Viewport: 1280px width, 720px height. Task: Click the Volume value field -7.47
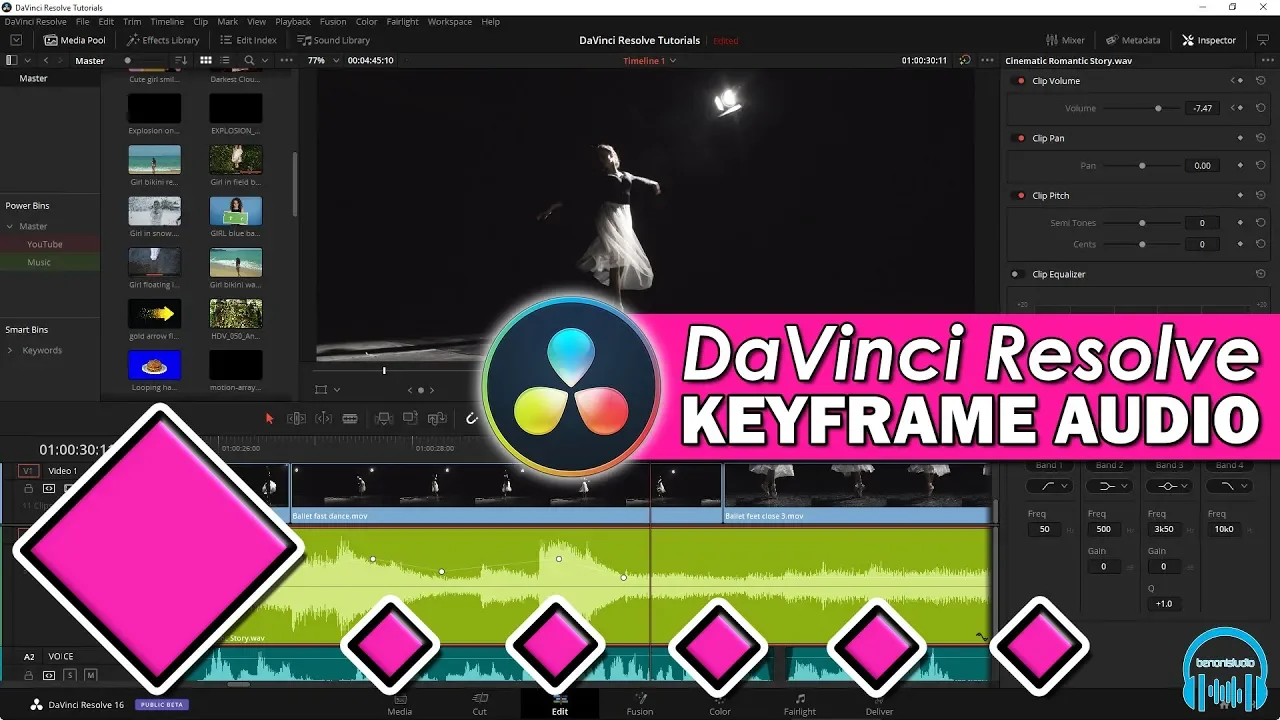1202,108
